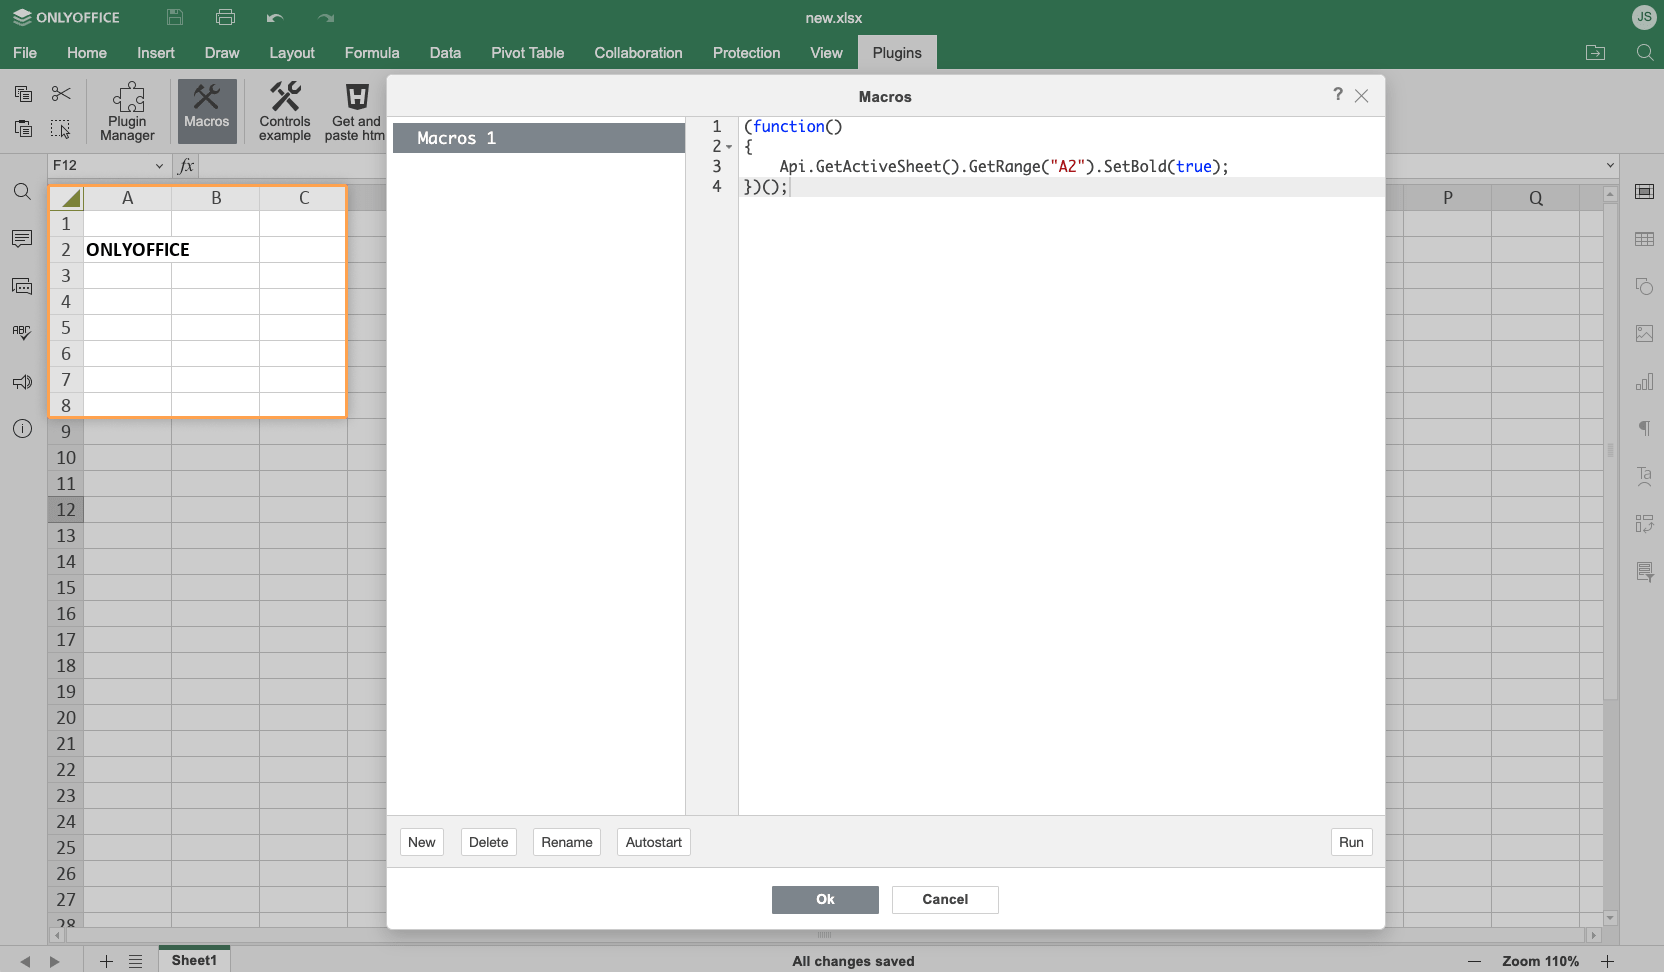Confirm with the Ok button
1664x972 pixels.
click(825, 900)
